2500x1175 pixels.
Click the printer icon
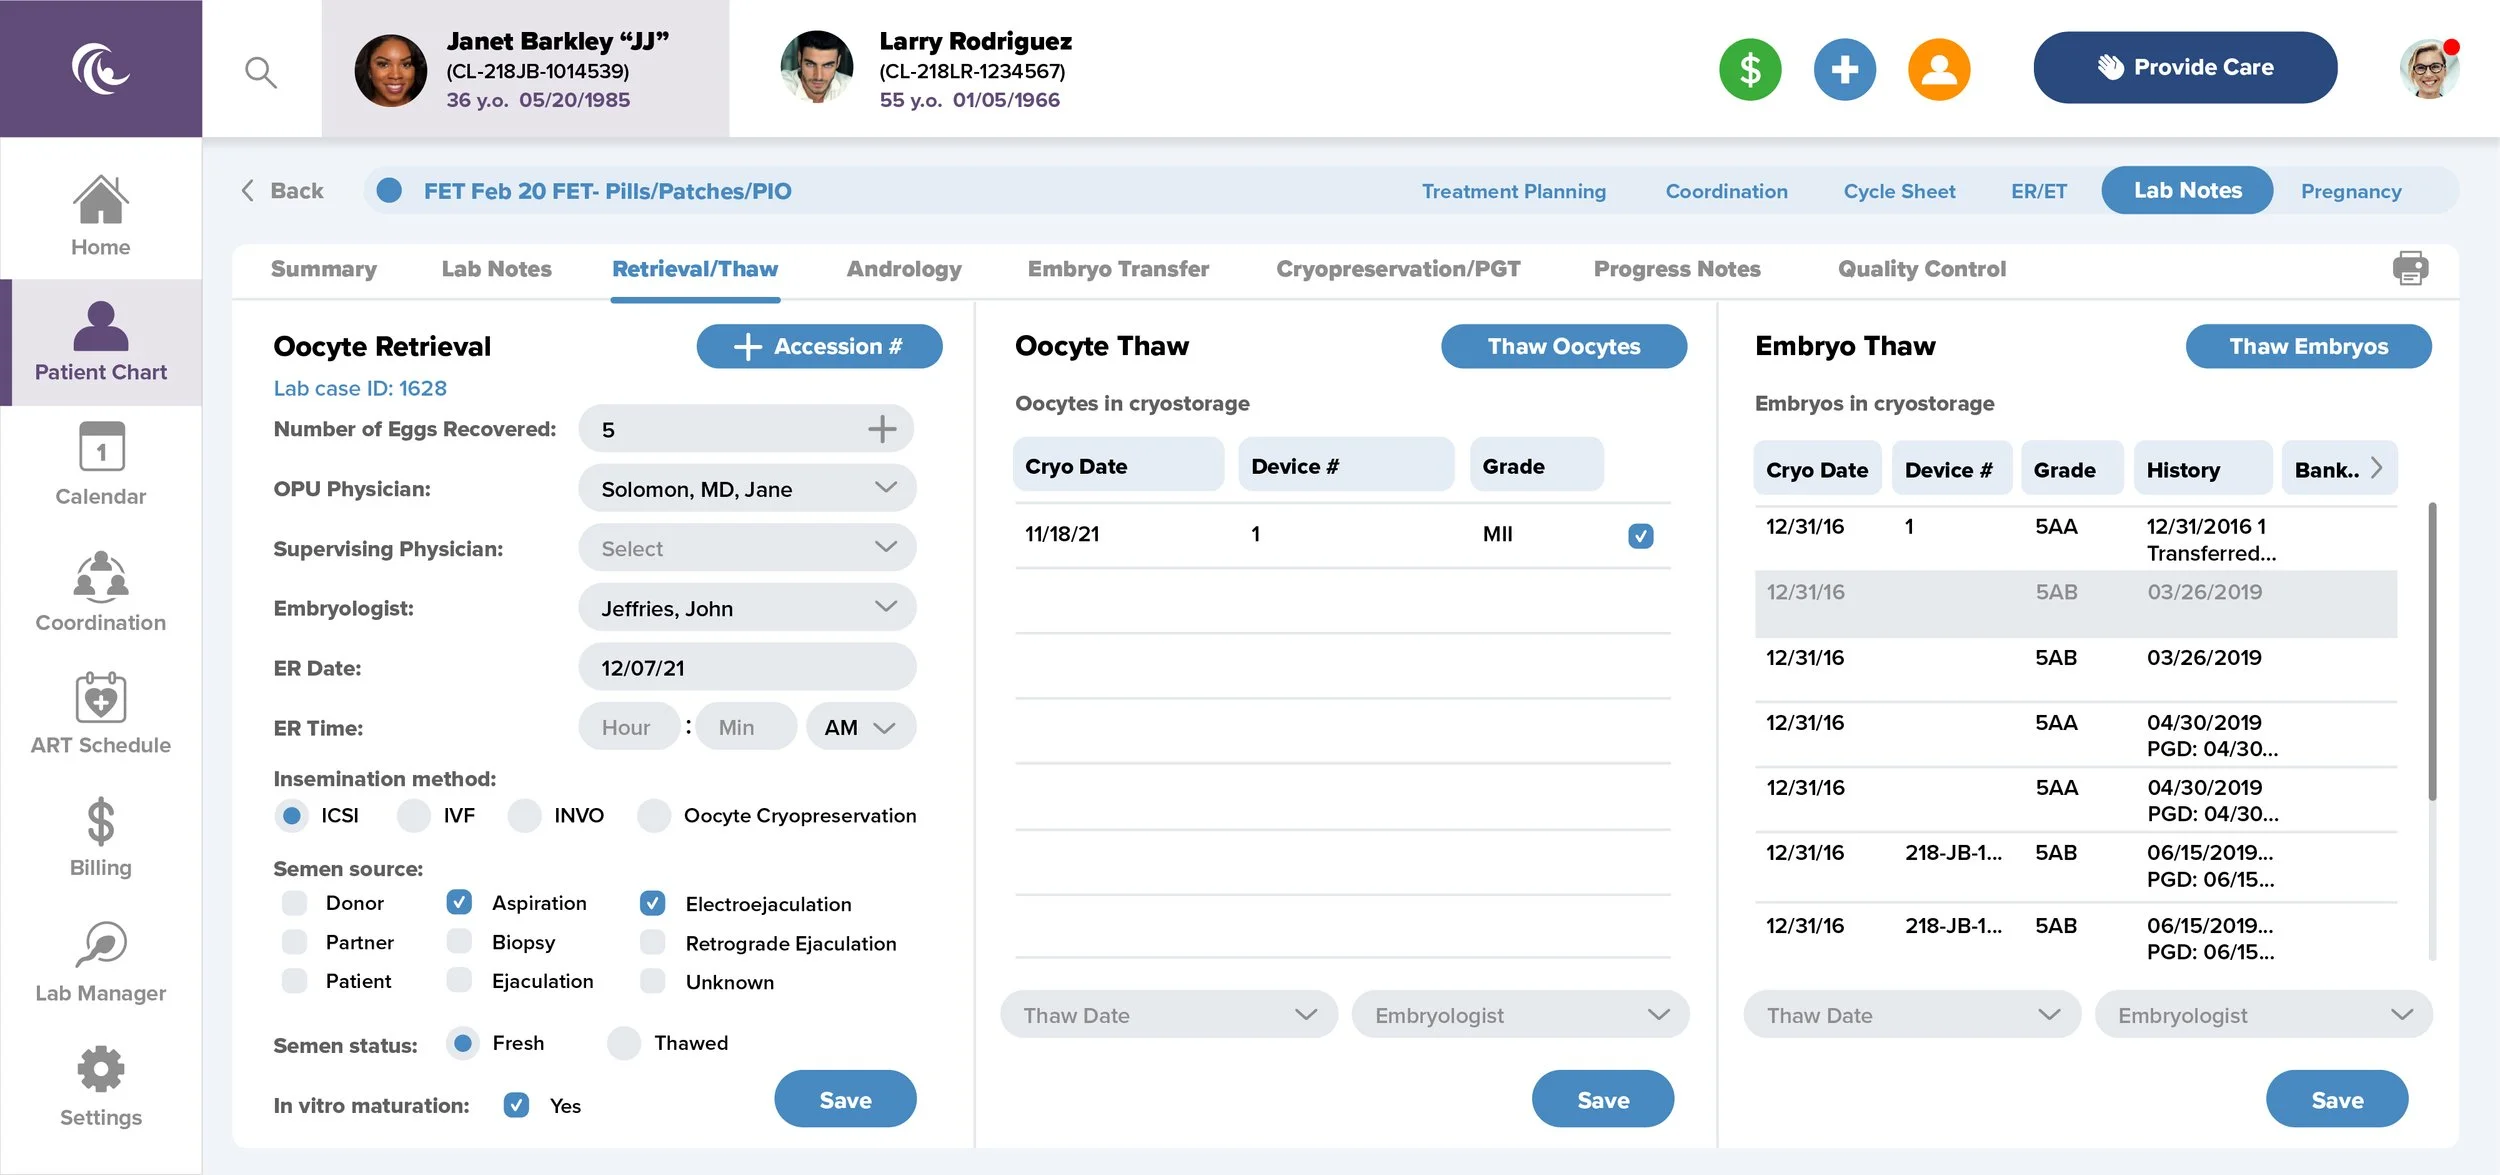pos(2410,268)
